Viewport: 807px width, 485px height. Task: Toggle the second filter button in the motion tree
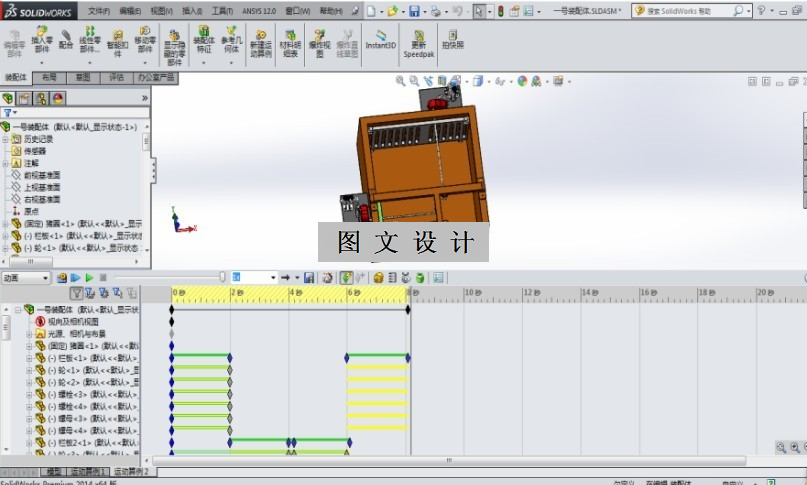(90, 293)
